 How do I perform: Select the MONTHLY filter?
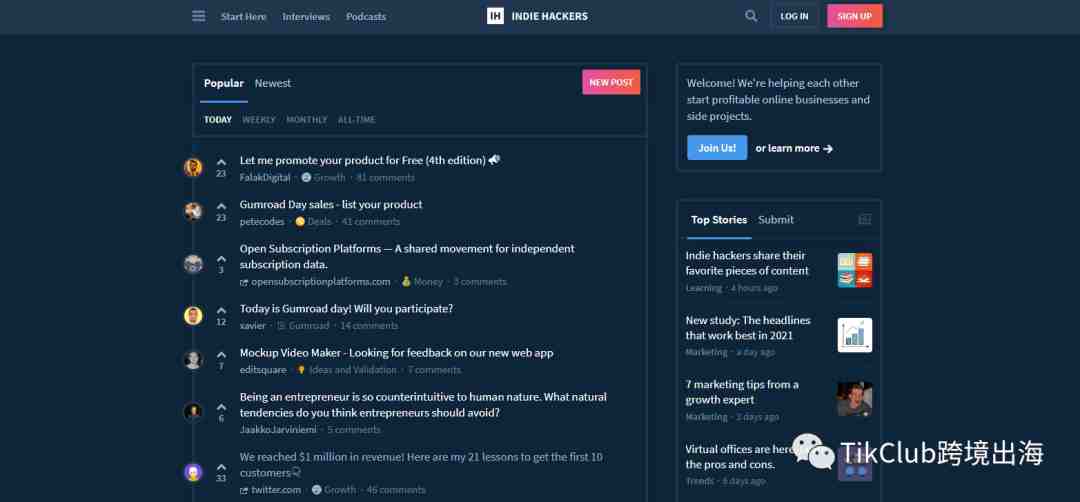307,120
